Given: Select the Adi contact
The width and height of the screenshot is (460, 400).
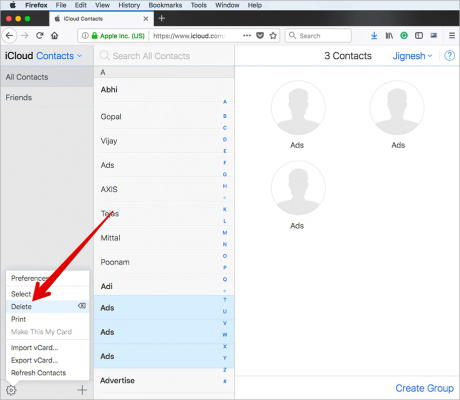Looking at the screenshot, I should tap(164, 286).
